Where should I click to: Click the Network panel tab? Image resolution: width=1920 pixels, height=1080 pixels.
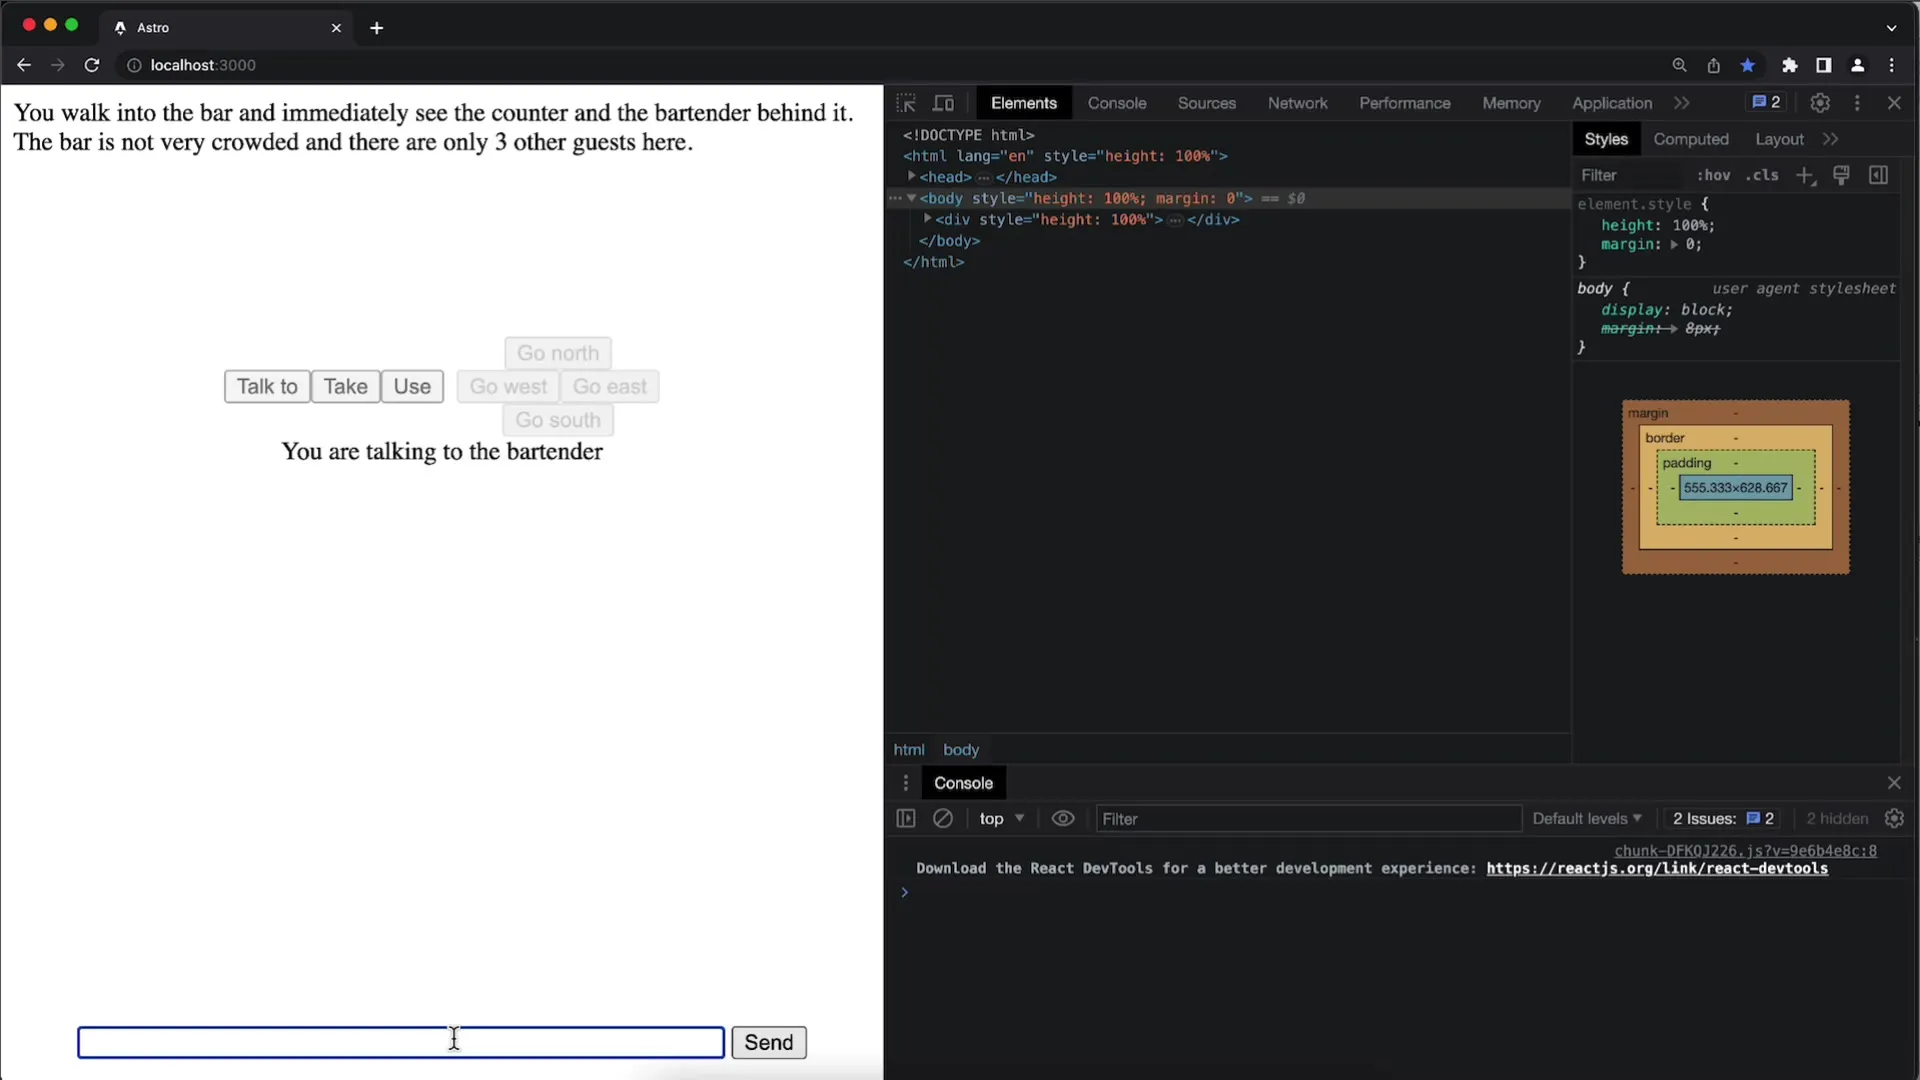click(1298, 103)
